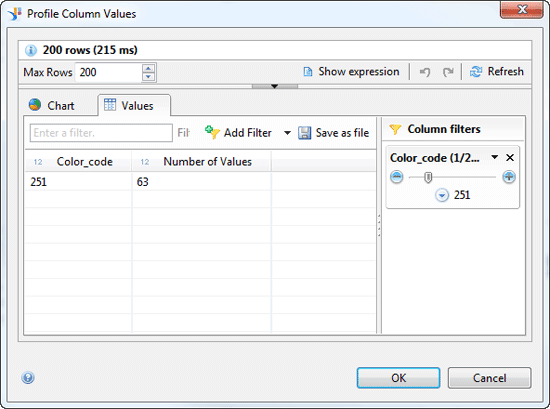The image size is (550, 409).
Task: Switch to the Chart tab
Action: (x=52, y=105)
